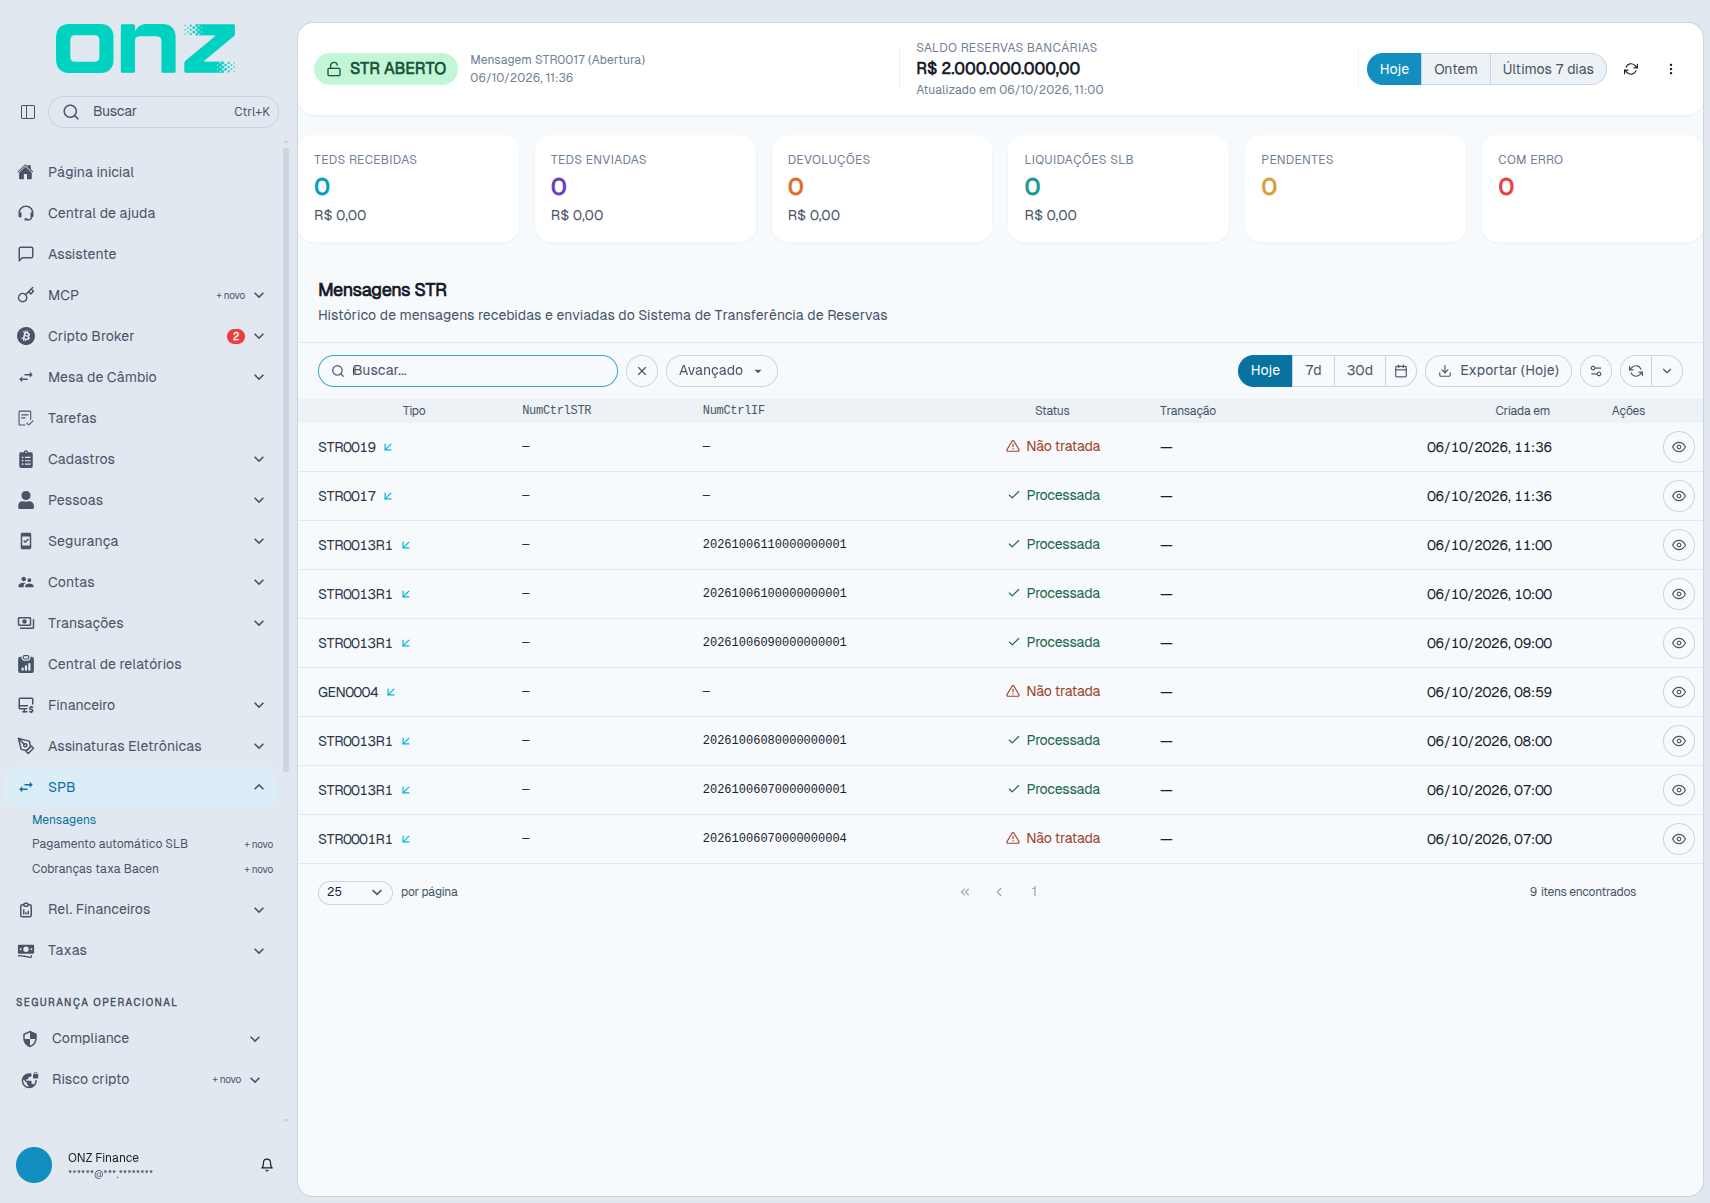Click the Página inicial home icon

pos(26,172)
